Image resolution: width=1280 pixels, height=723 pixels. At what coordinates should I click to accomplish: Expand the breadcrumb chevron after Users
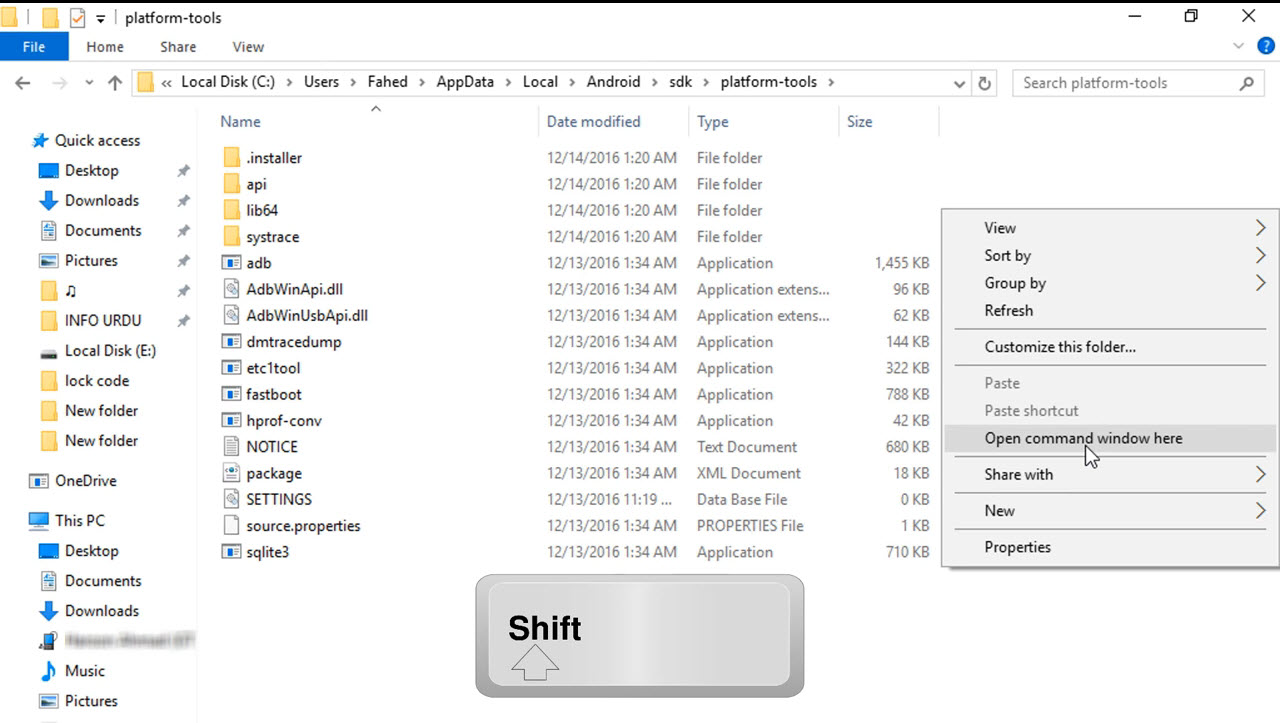click(353, 82)
